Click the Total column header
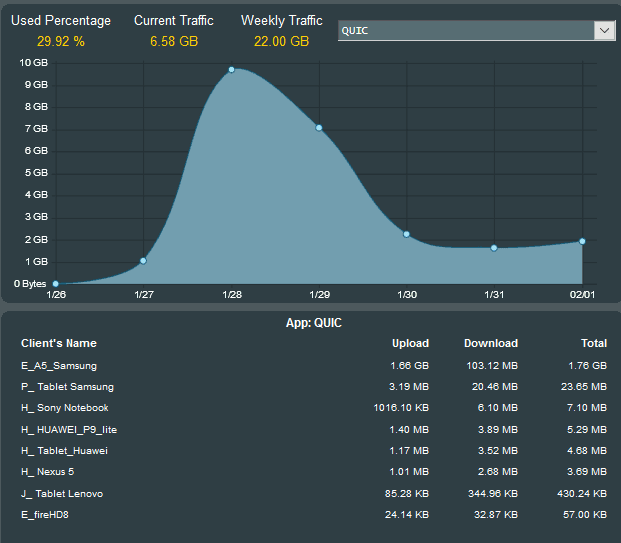Viewport: 621px width, 543px height. [x=594, y=343]
